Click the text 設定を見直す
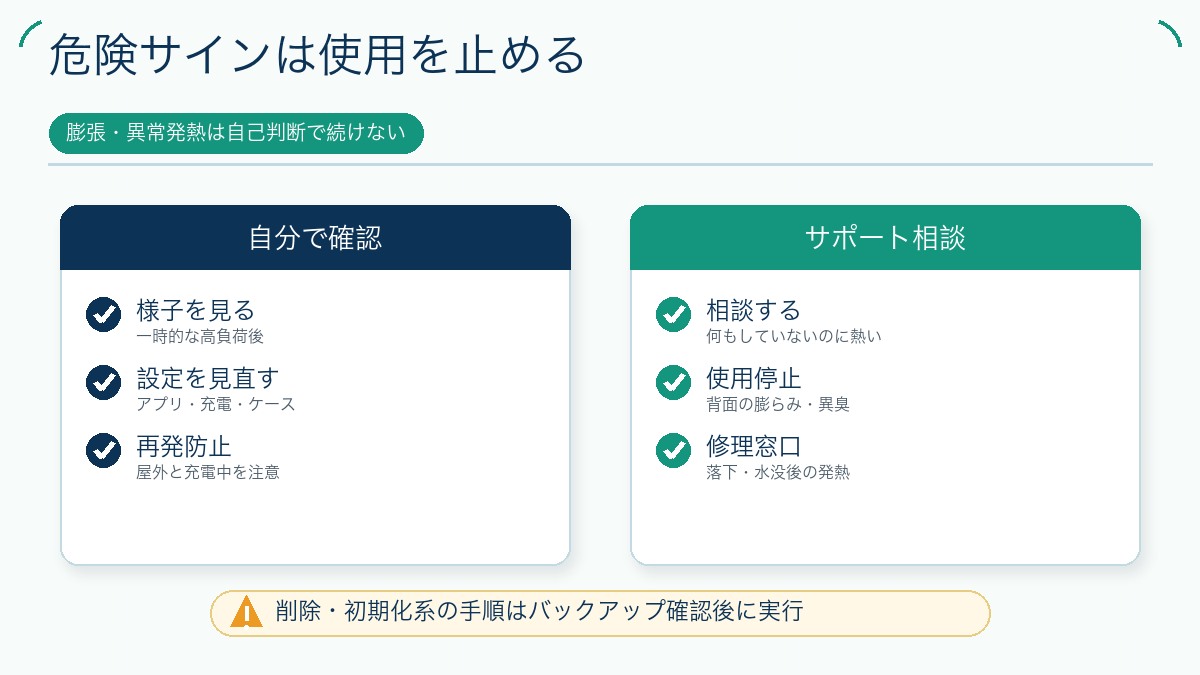The height and width of the screenshot is (675, 1200). (x=208, y=378)
